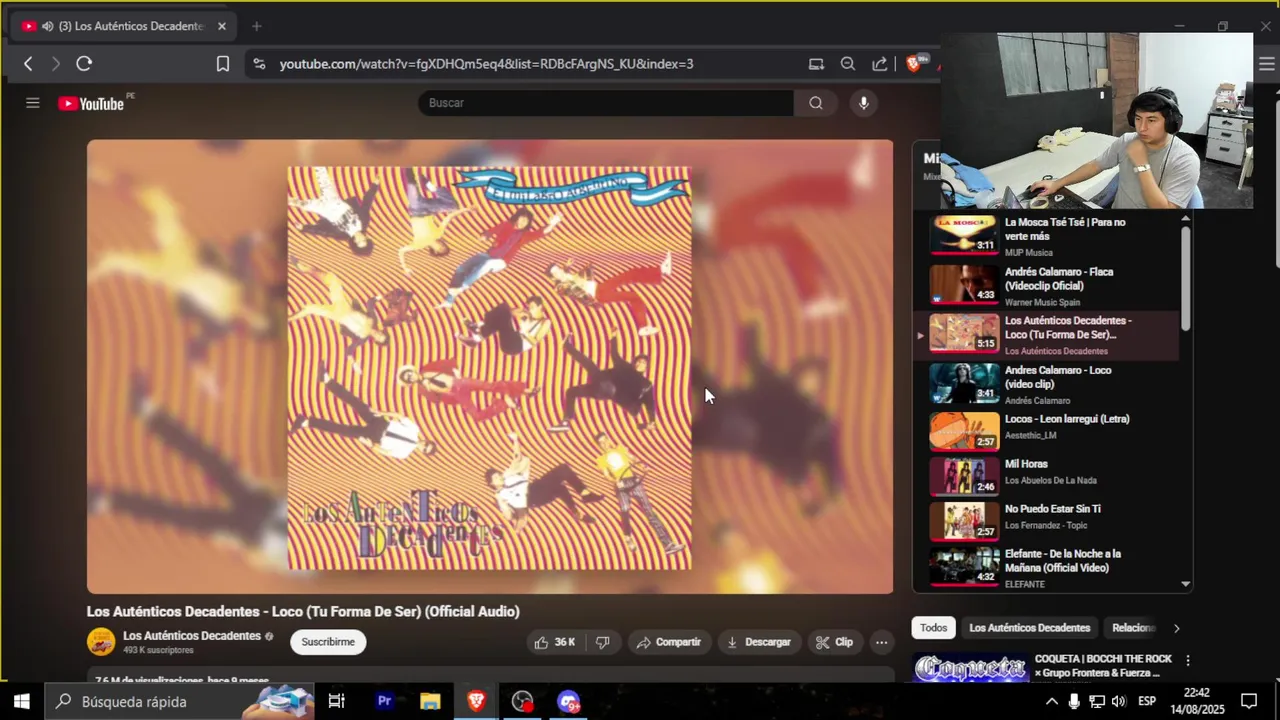Bookmark this page with the bookmark icon
Screen dimensions: 1280x720
click(223, 64)
